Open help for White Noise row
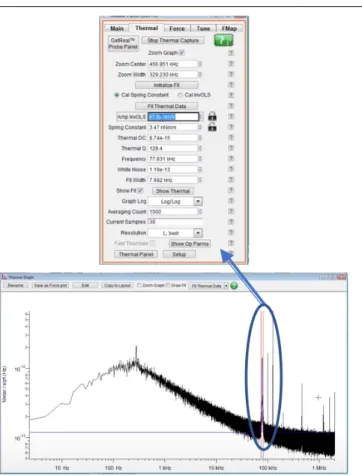 (x=231, y=169)
